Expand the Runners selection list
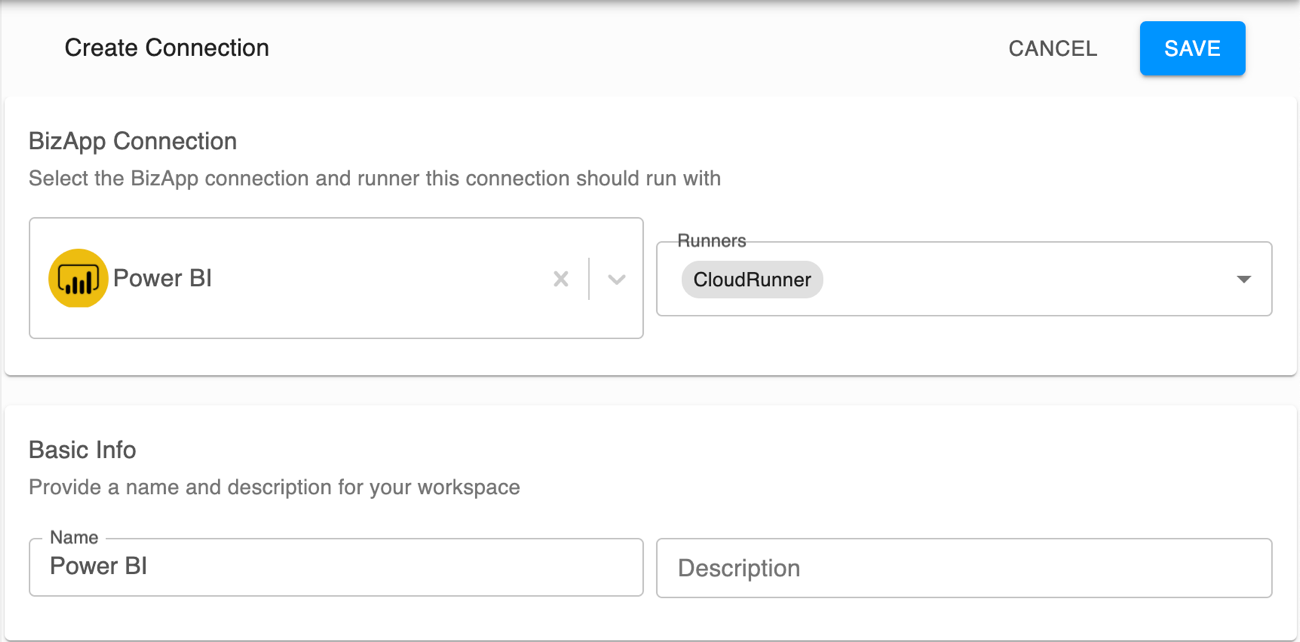The image size is (1300, 642). pyautogui.click(x=1243, y=279)
